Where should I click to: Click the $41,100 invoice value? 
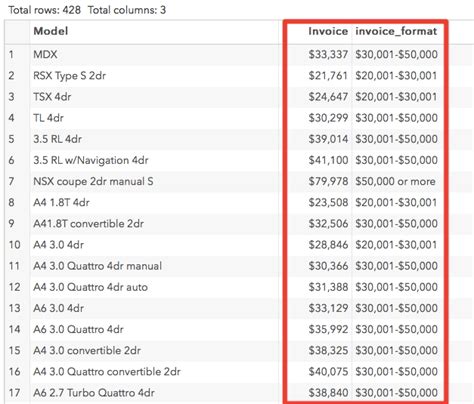(x=328, y=160)
